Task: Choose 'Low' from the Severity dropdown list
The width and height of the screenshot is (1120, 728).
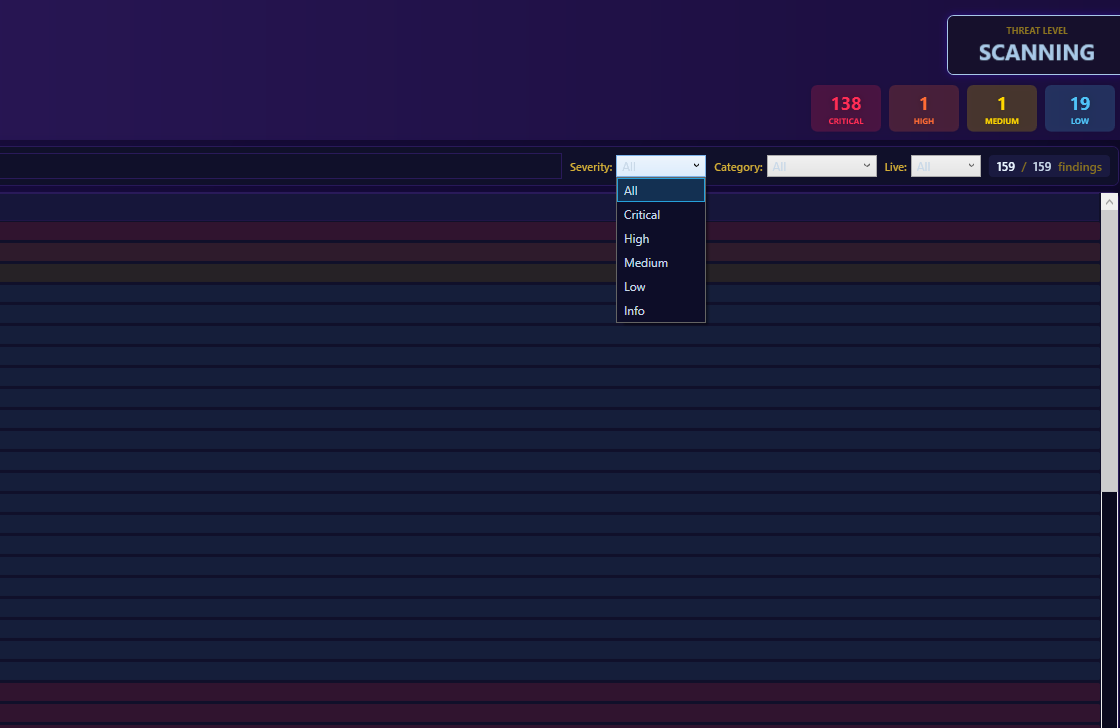Action: (661, 286)
